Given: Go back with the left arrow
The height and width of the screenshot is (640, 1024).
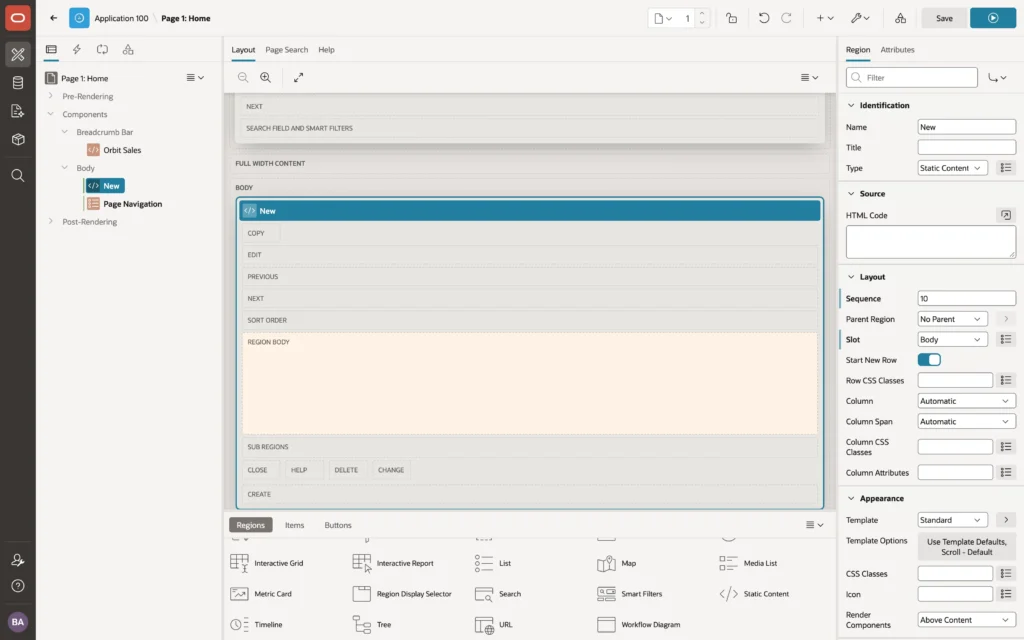Looking at the screenshot, I should 54,18.
